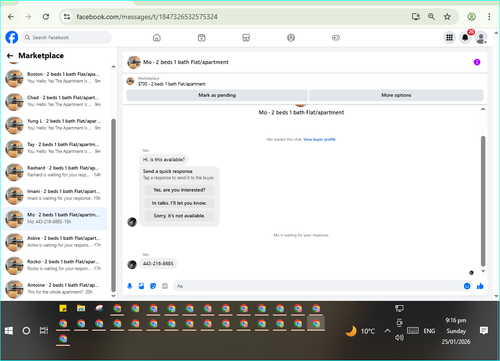The image size is (500, 361).
Task: Open the View buyer profile link
Action: [x=319, y=139]
